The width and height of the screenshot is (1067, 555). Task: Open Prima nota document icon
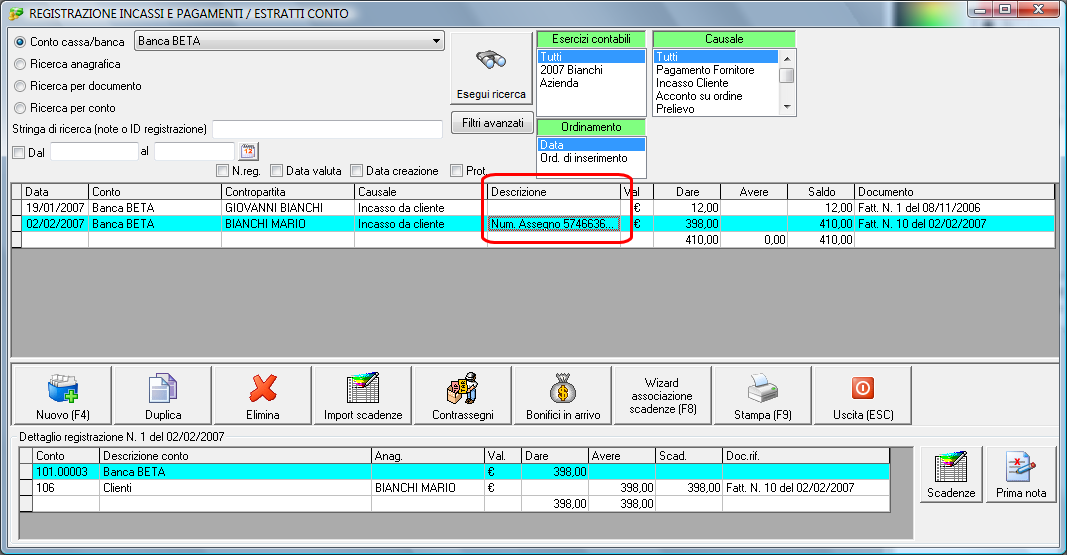(x=1021, y=467)
